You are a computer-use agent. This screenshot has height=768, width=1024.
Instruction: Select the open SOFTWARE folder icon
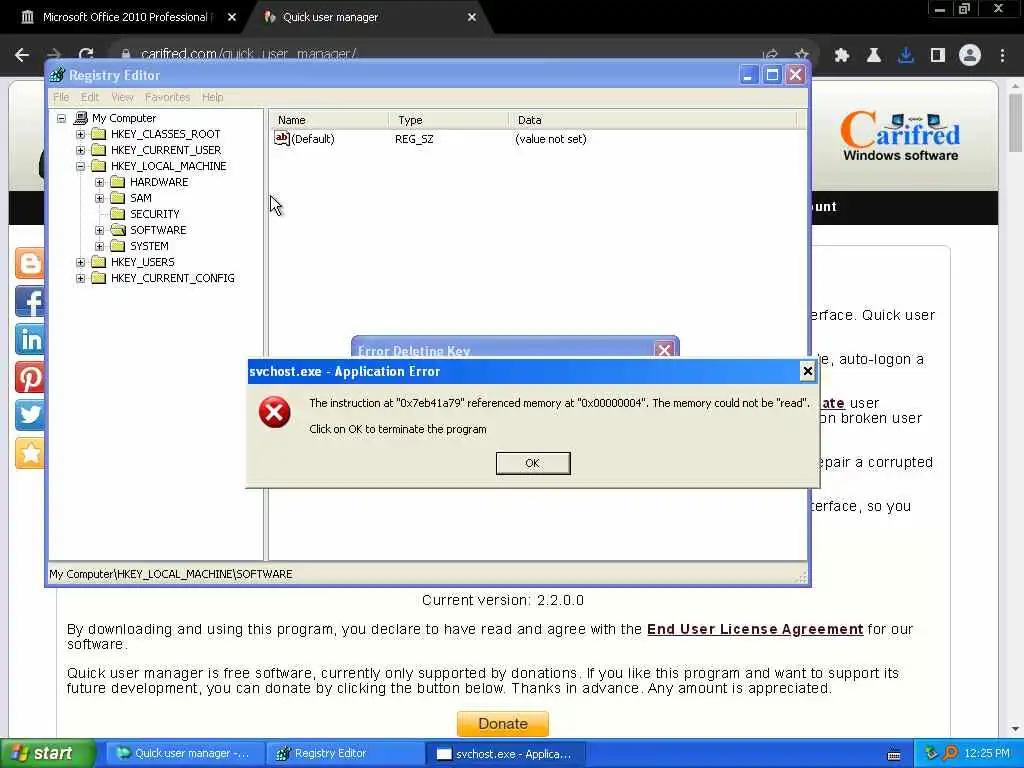click(x=118, y=230)
